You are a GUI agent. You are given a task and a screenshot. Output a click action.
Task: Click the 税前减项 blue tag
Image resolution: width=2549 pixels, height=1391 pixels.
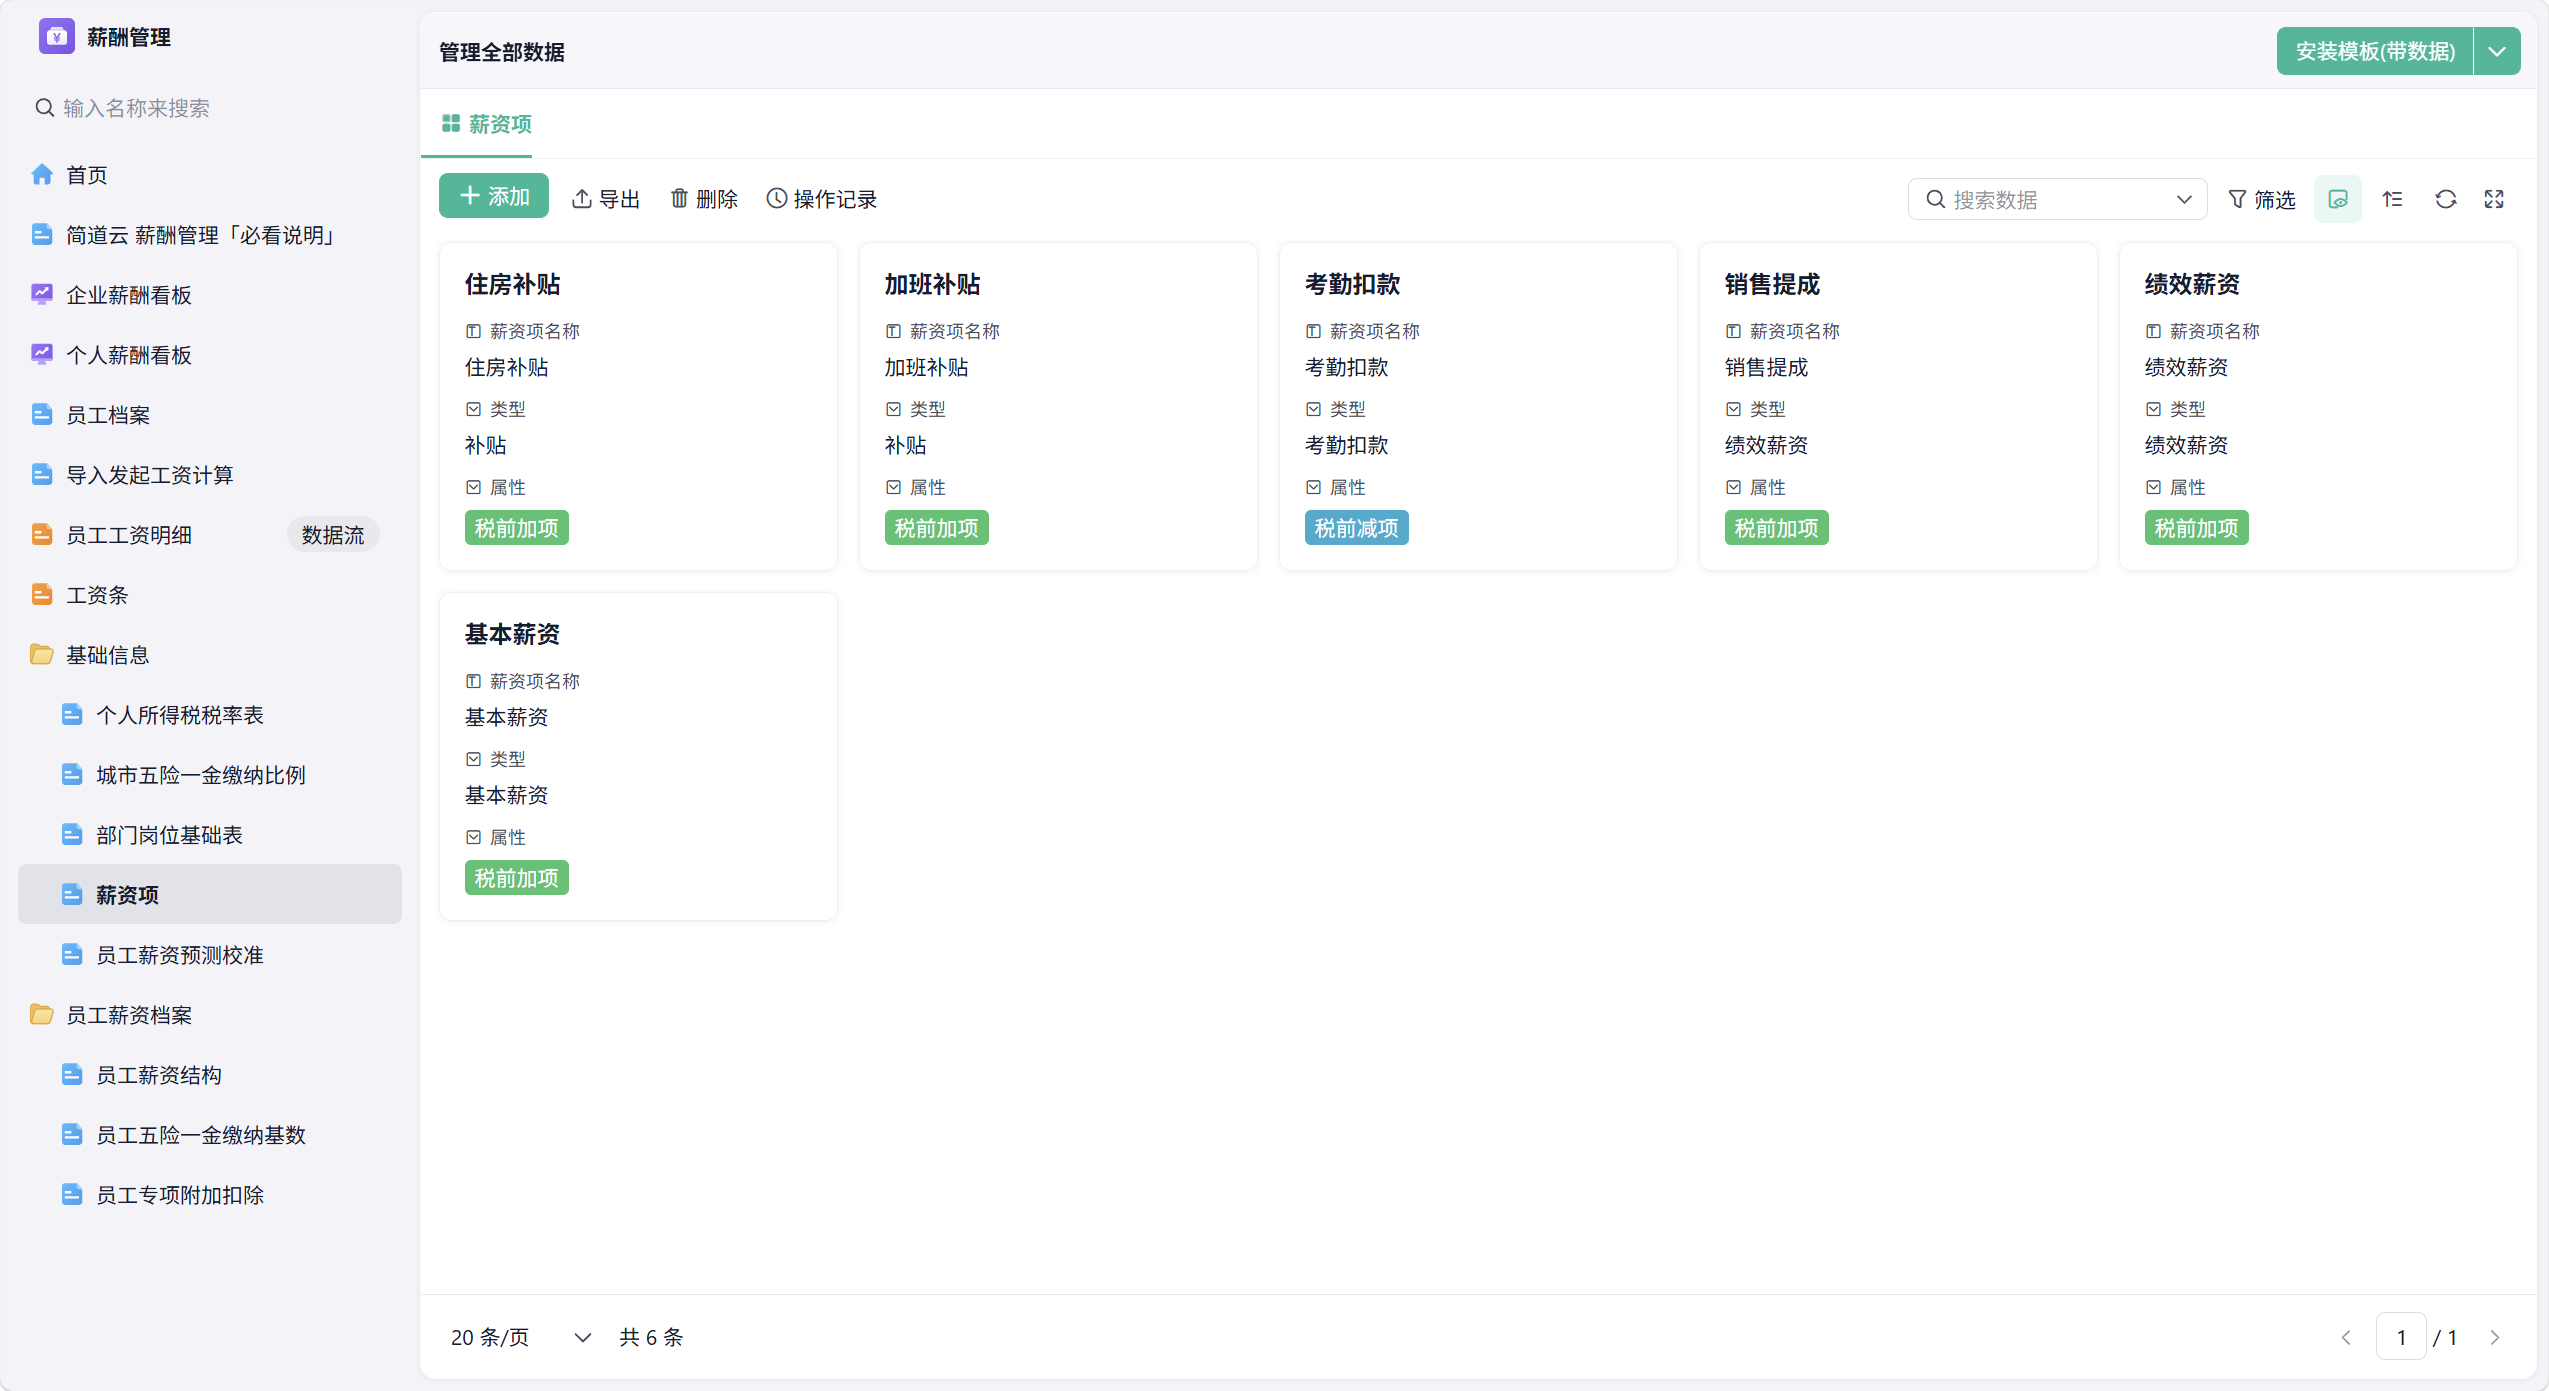[x=1356, y=528]
